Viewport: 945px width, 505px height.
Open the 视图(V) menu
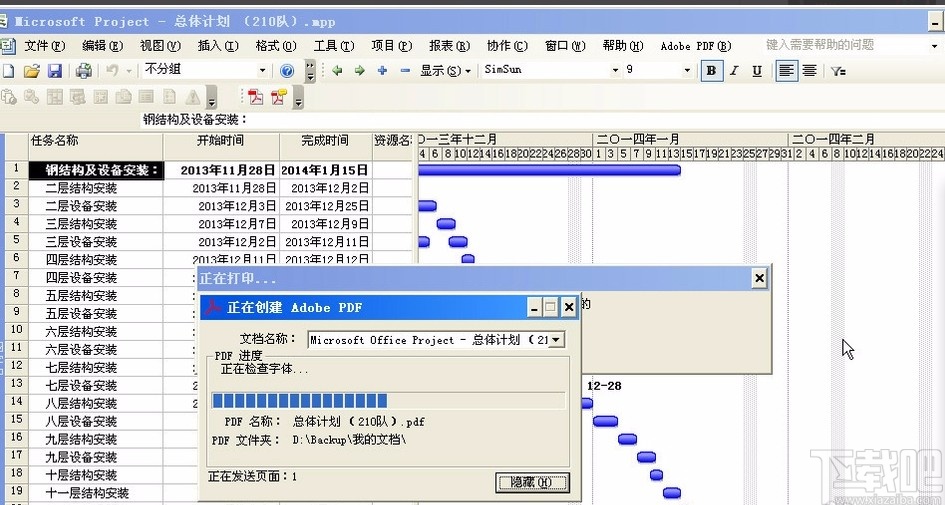point(160,46)
